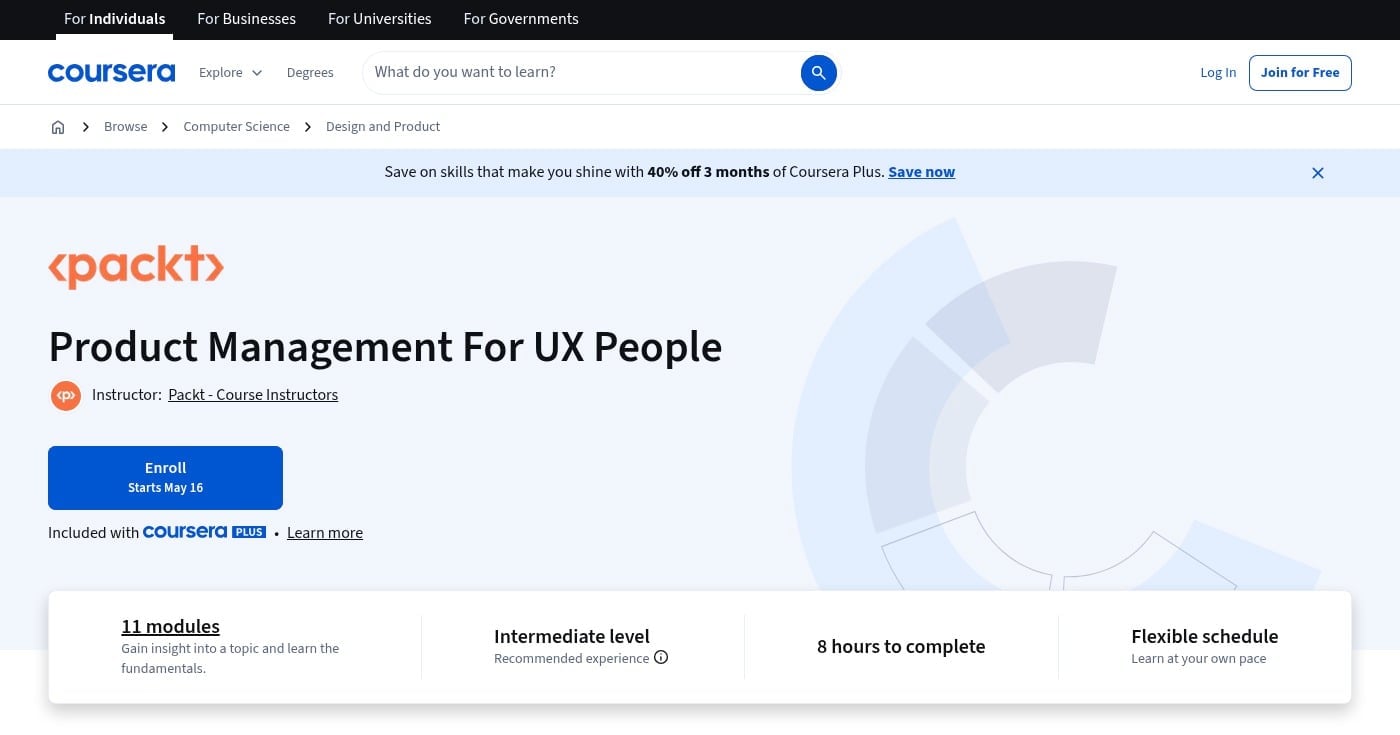Click the Enroll button
The height and width of the screenshot is (735, 1400).
165,478
